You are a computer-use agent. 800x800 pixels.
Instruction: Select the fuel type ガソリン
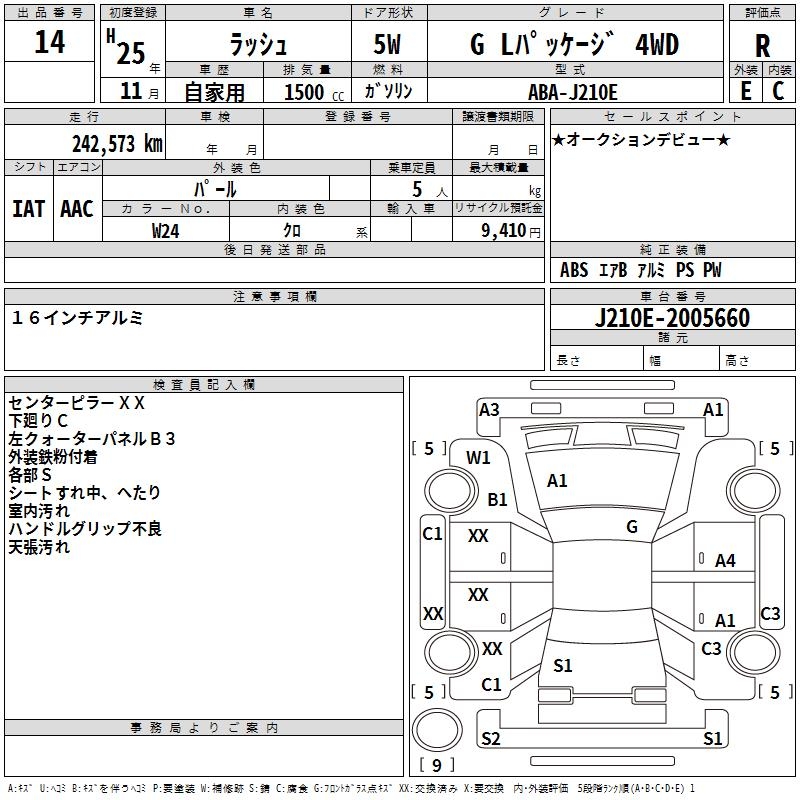388,91
